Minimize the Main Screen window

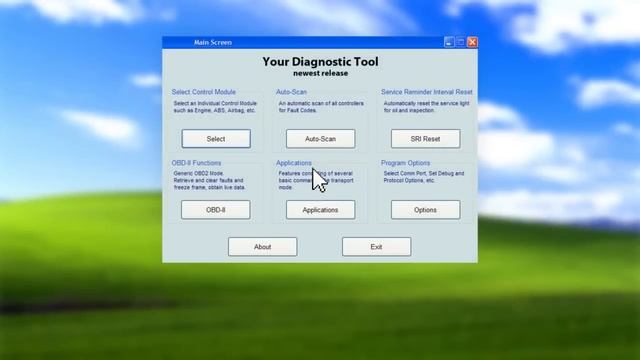[449, 42]
